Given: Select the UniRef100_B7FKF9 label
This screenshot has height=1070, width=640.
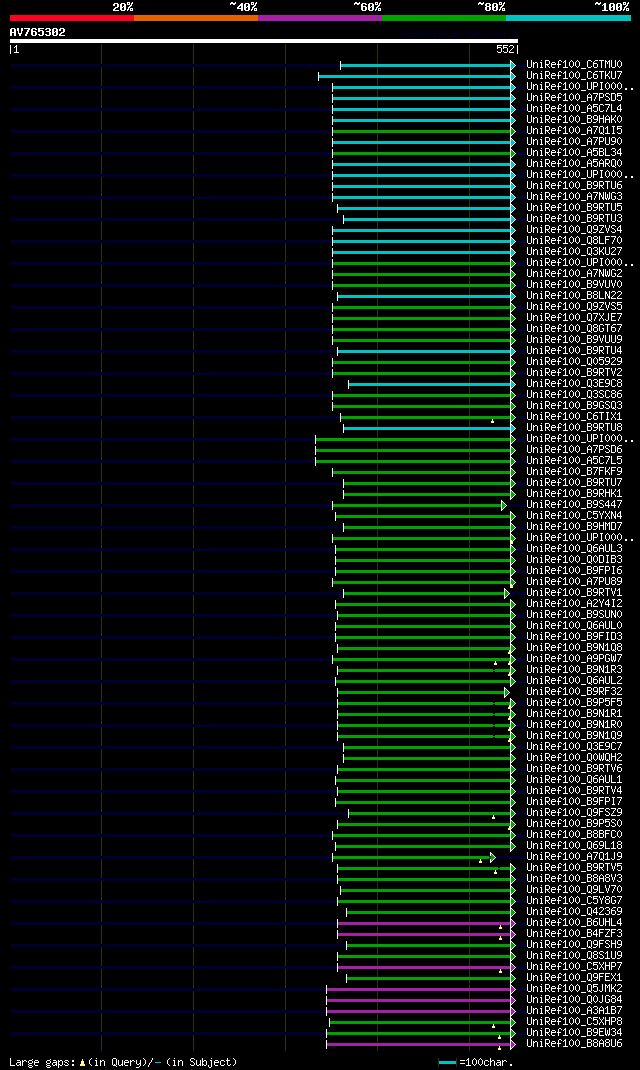Looking at the screenshot, I should click(x=574, y=472).
